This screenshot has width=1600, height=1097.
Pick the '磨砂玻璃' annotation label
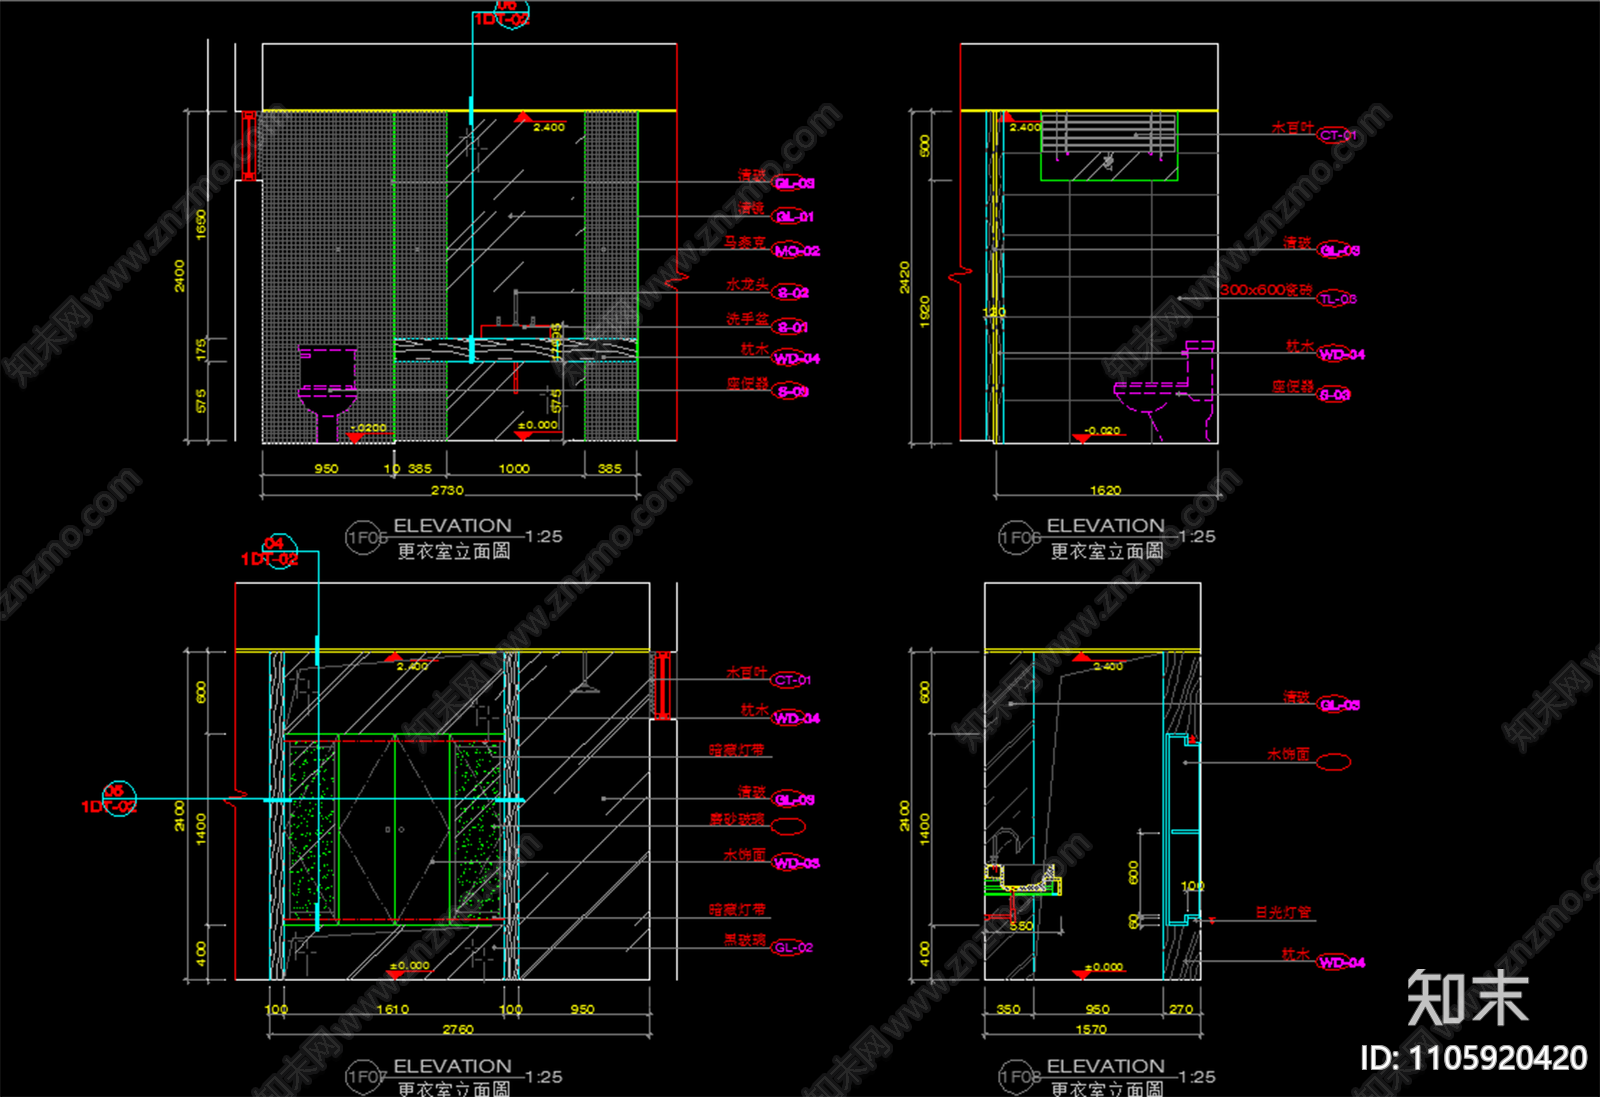[x=738, y=819]
